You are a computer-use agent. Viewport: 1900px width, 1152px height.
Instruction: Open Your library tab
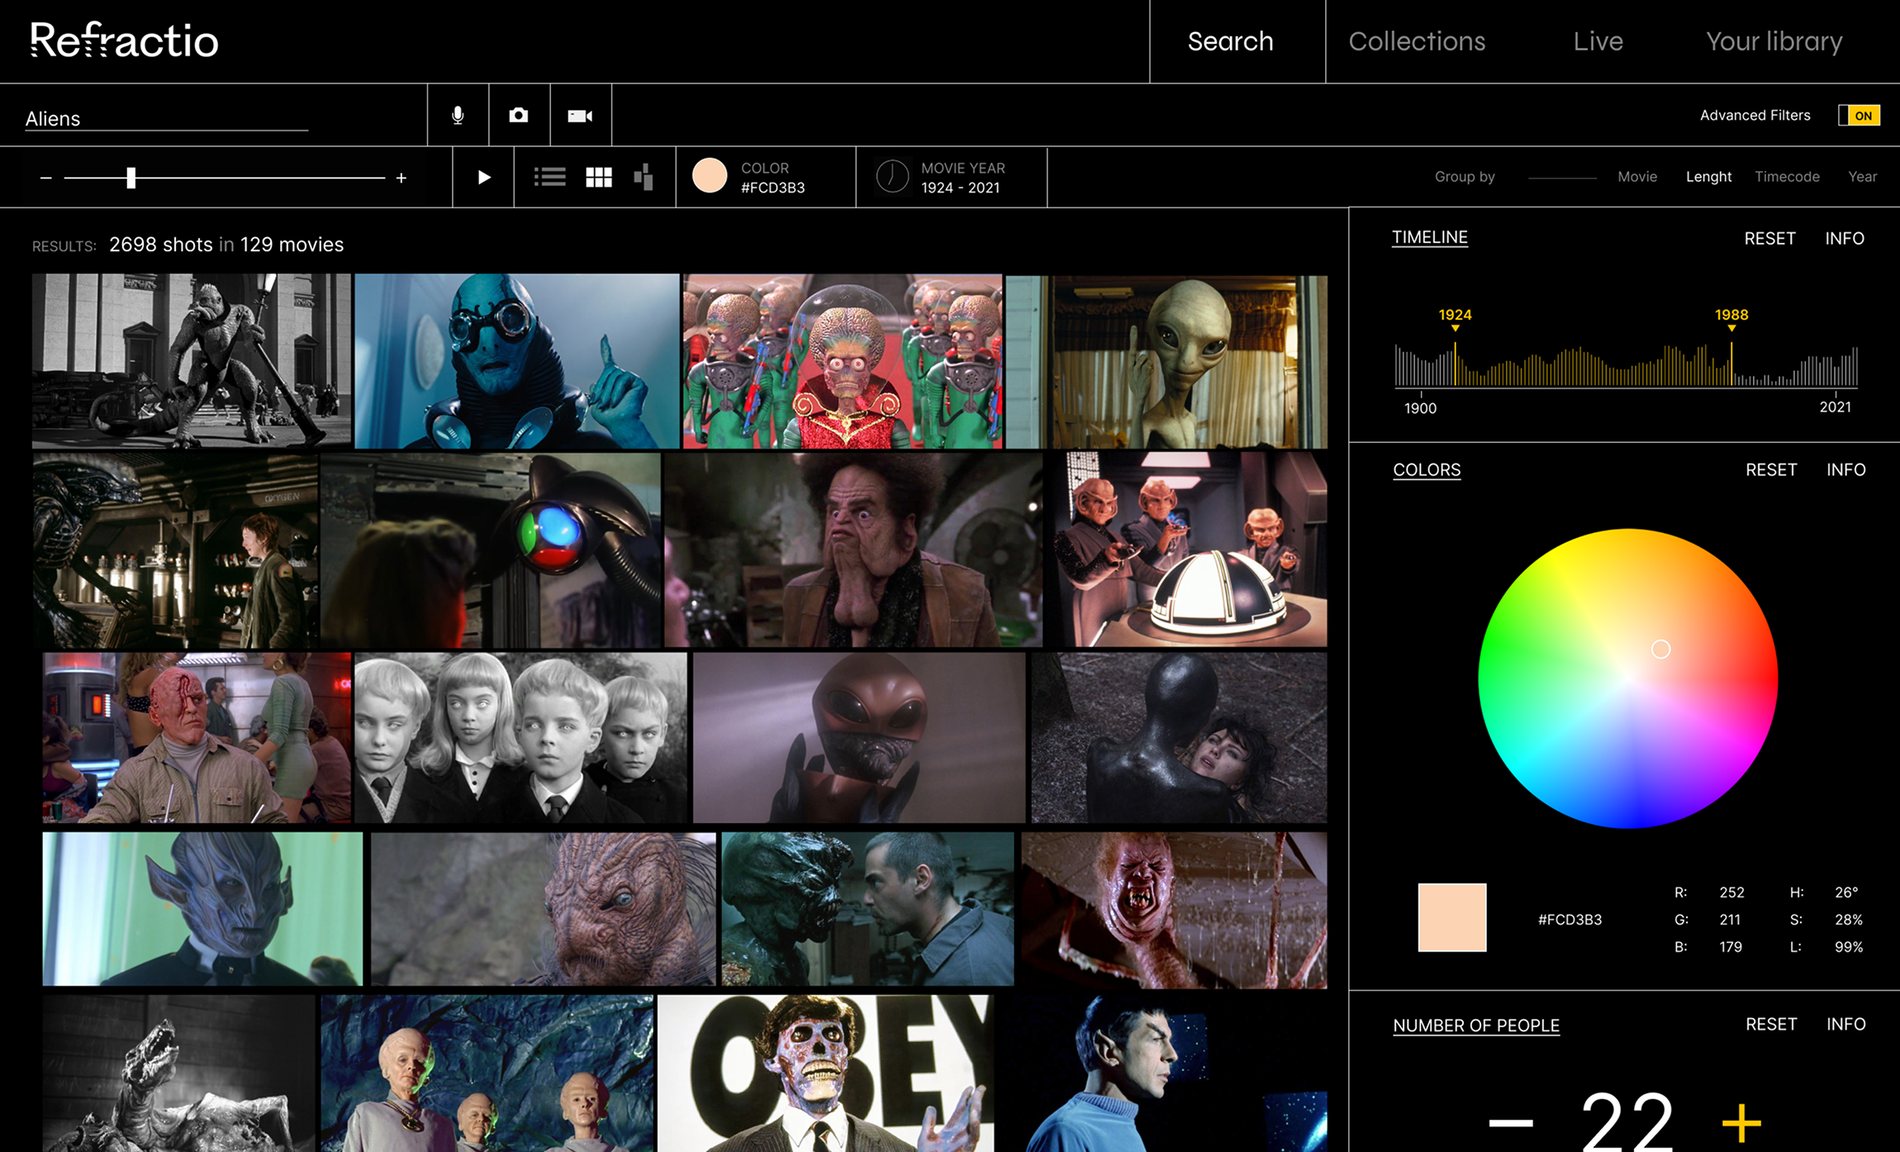click(1774, 41)
